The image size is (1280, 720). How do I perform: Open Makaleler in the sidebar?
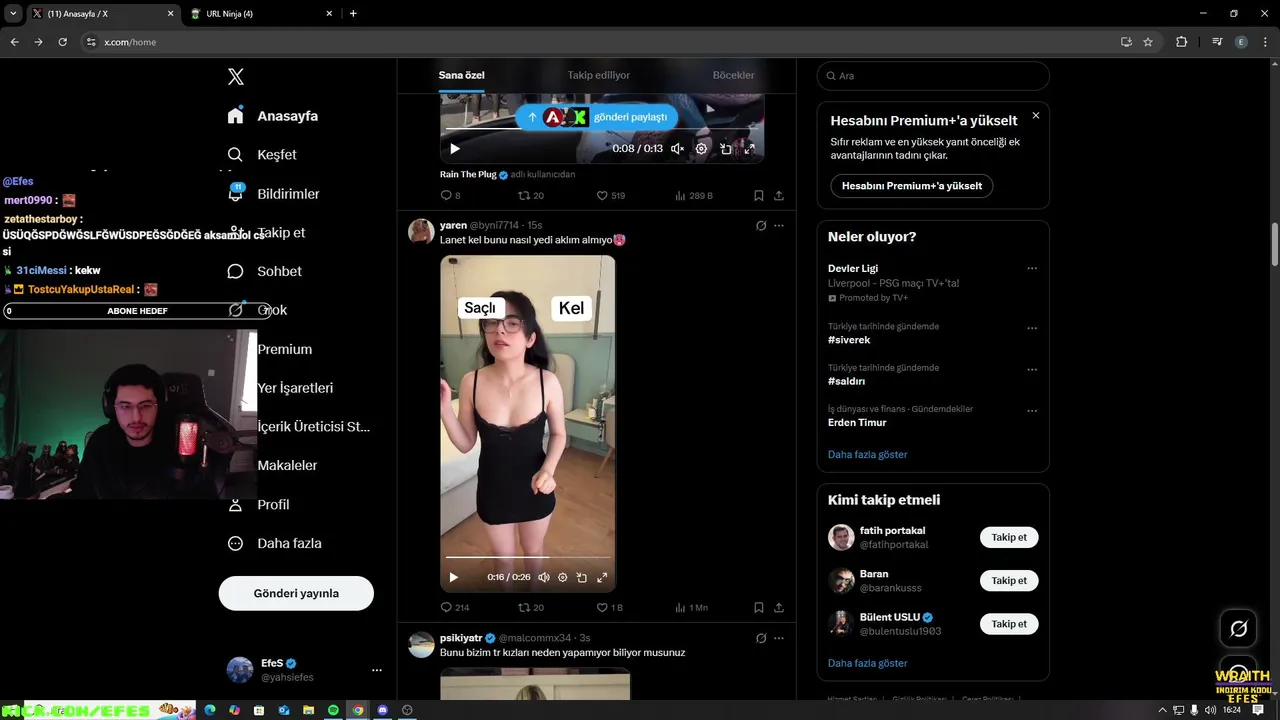287,465
